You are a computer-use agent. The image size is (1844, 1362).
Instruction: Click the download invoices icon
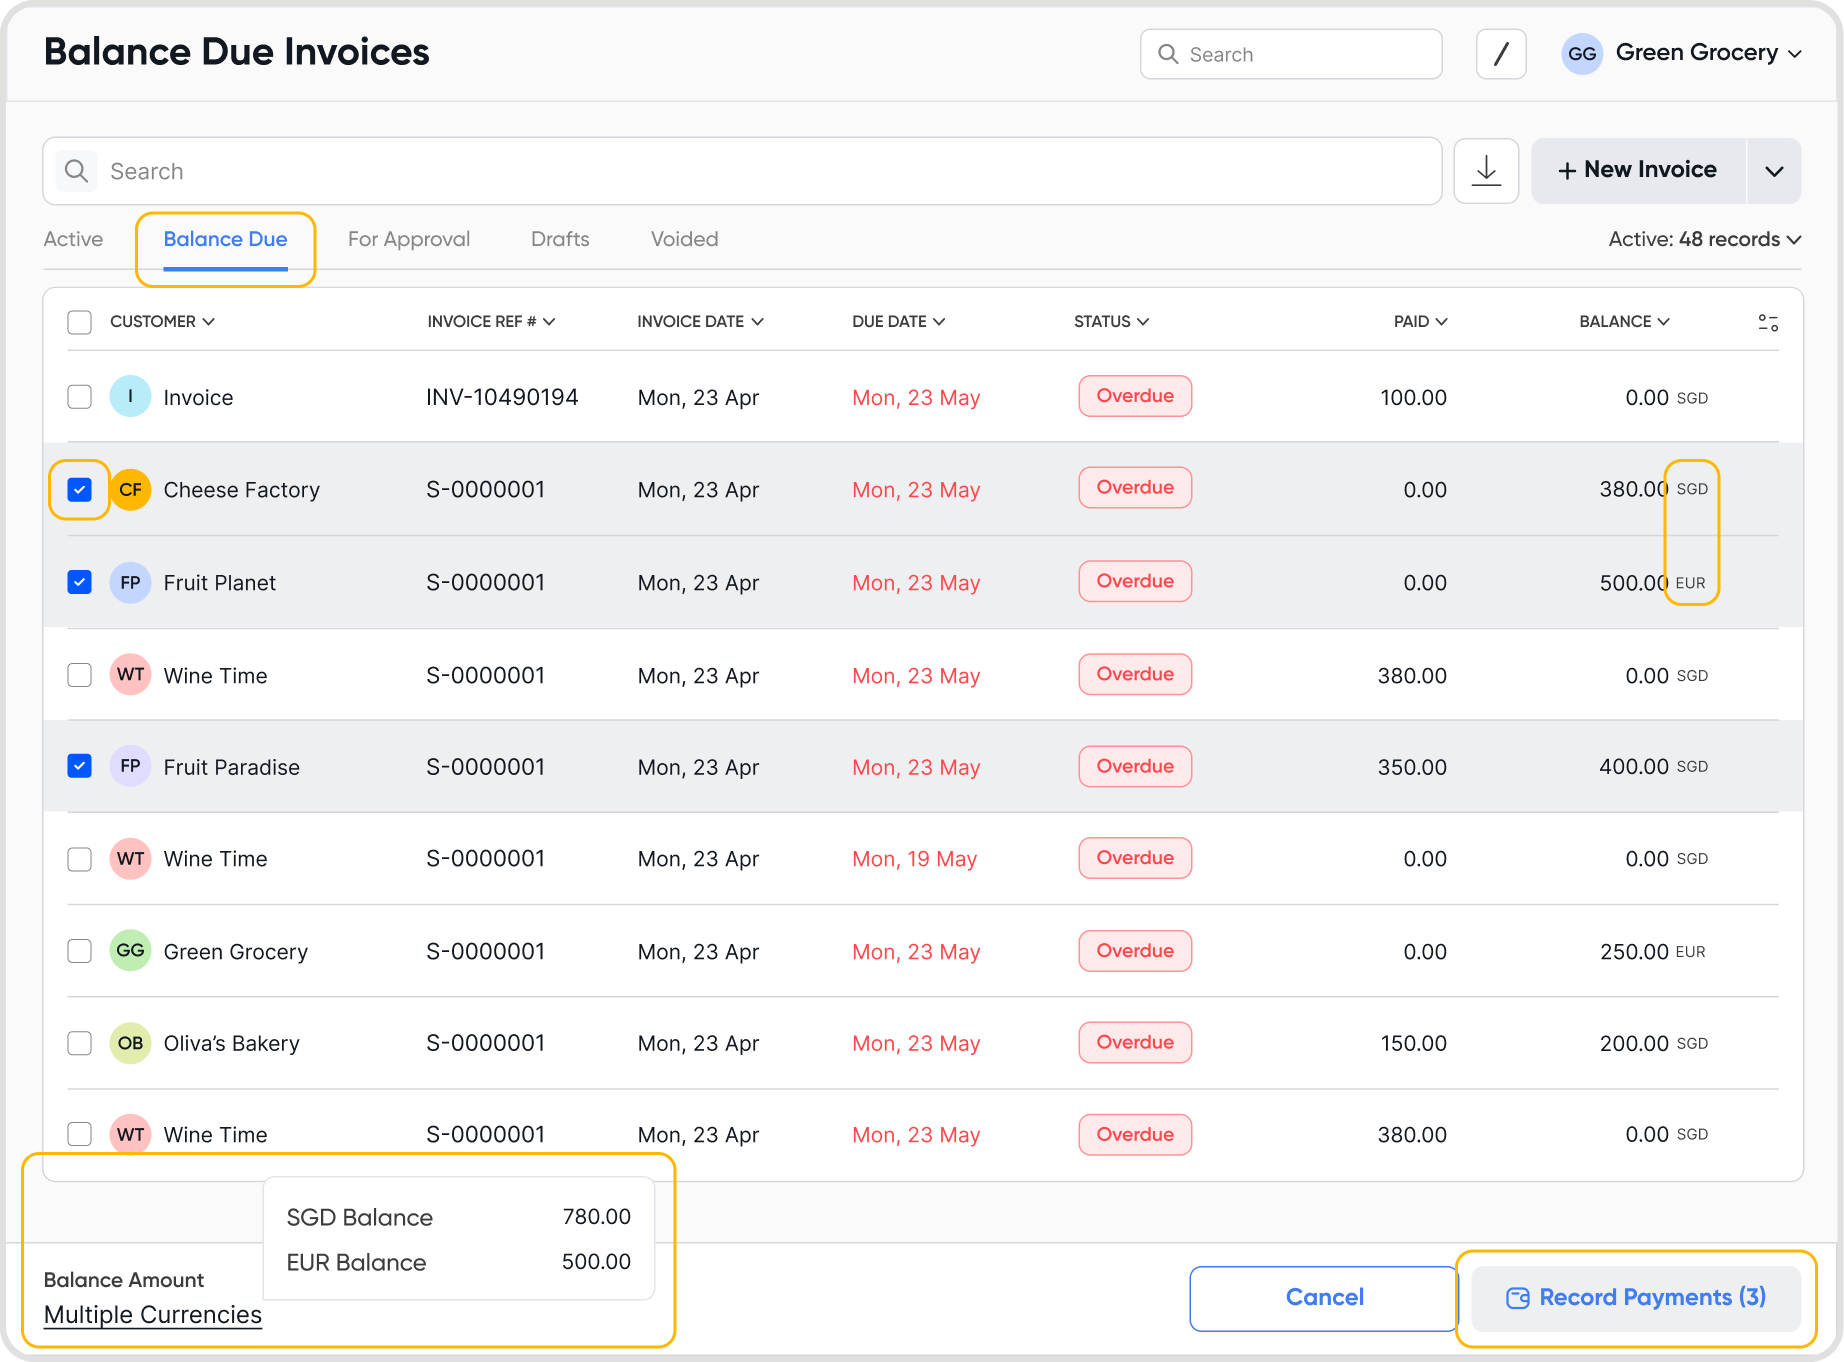[1486, 171]
